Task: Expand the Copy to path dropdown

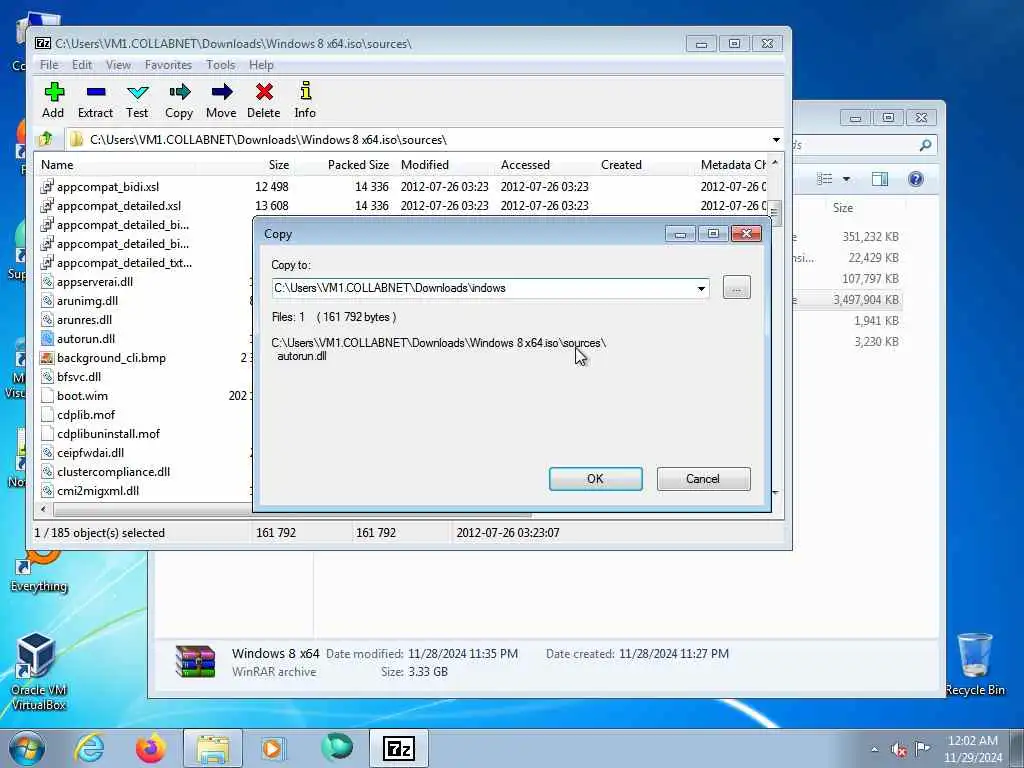Action: click(701, 289)
